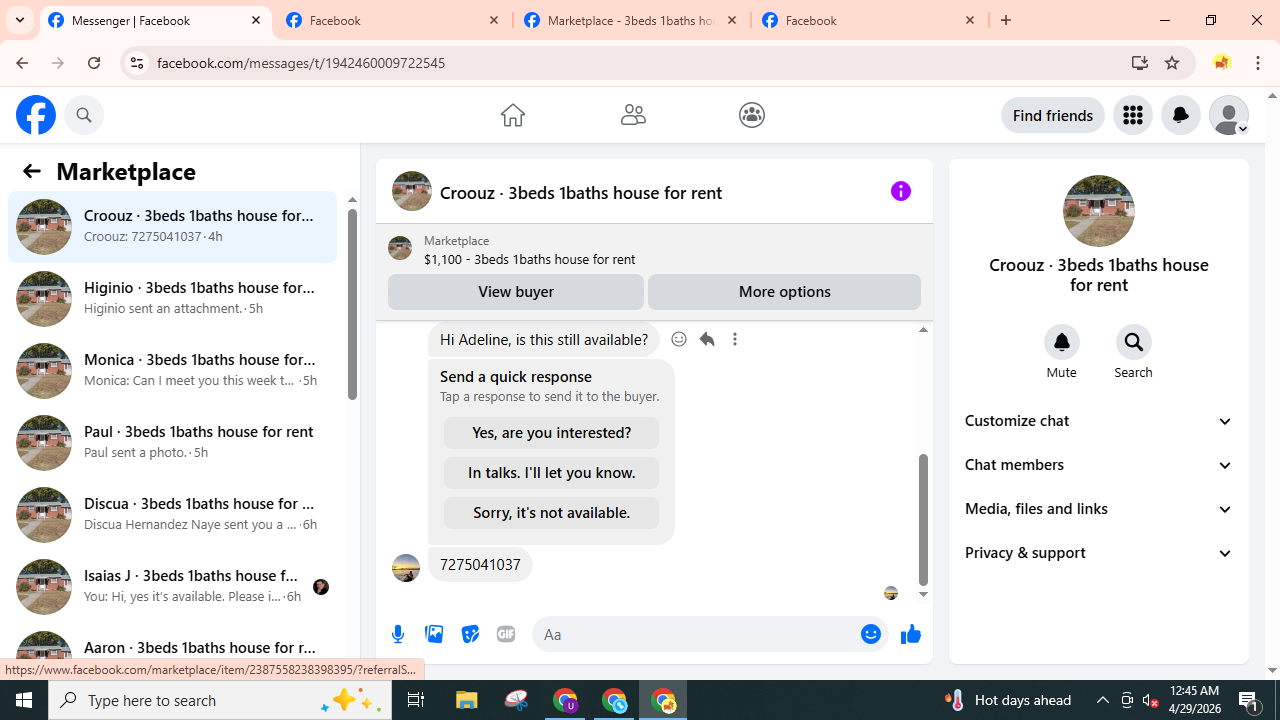The height and width of the screenshot is (720, 1280).
Task: React to the message with emoji icon
Action: tap(679, 339)
